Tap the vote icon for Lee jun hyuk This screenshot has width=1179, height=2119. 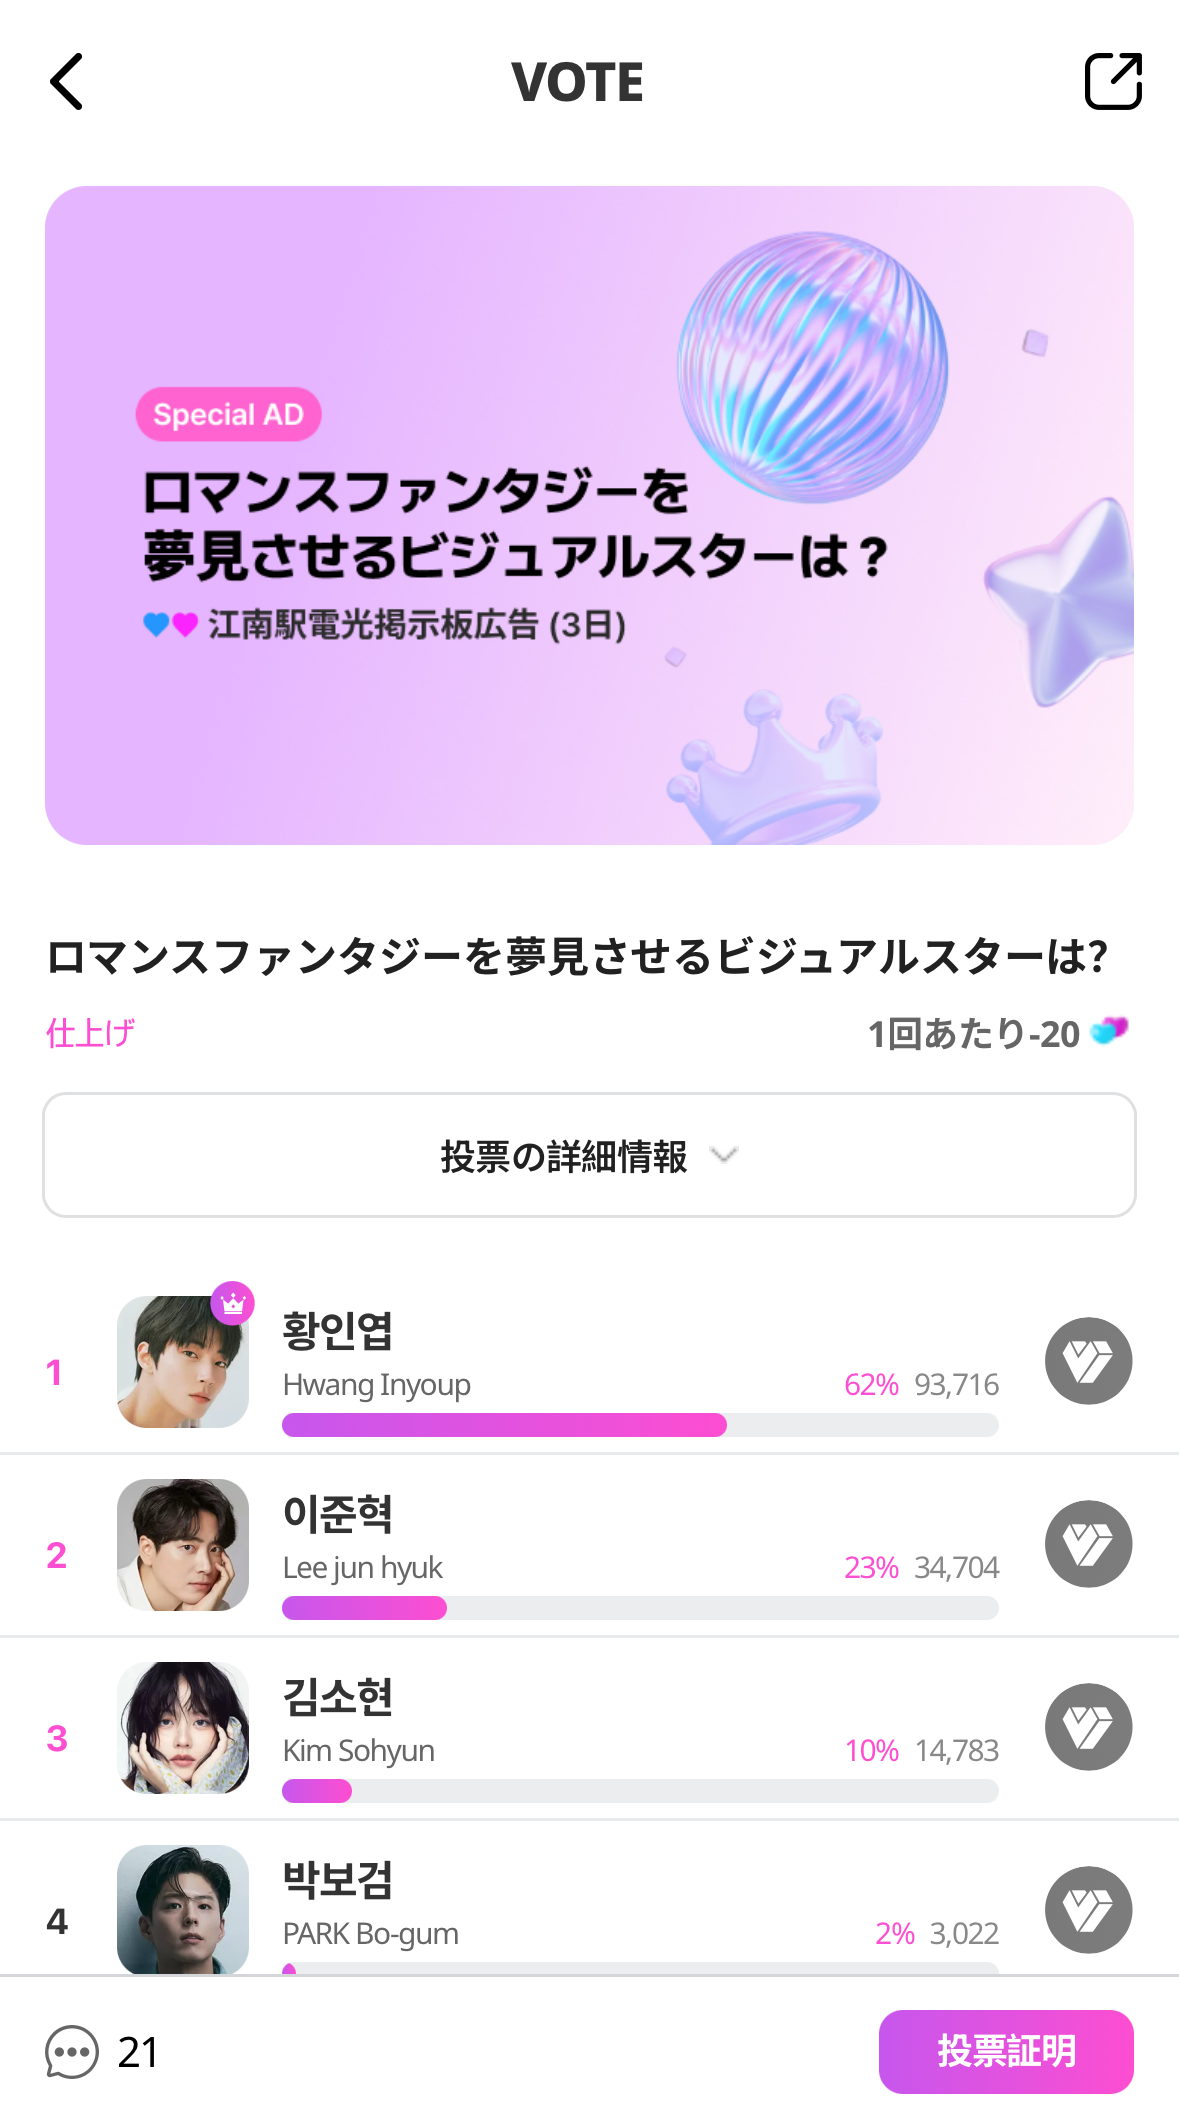coord(1088,1544)
